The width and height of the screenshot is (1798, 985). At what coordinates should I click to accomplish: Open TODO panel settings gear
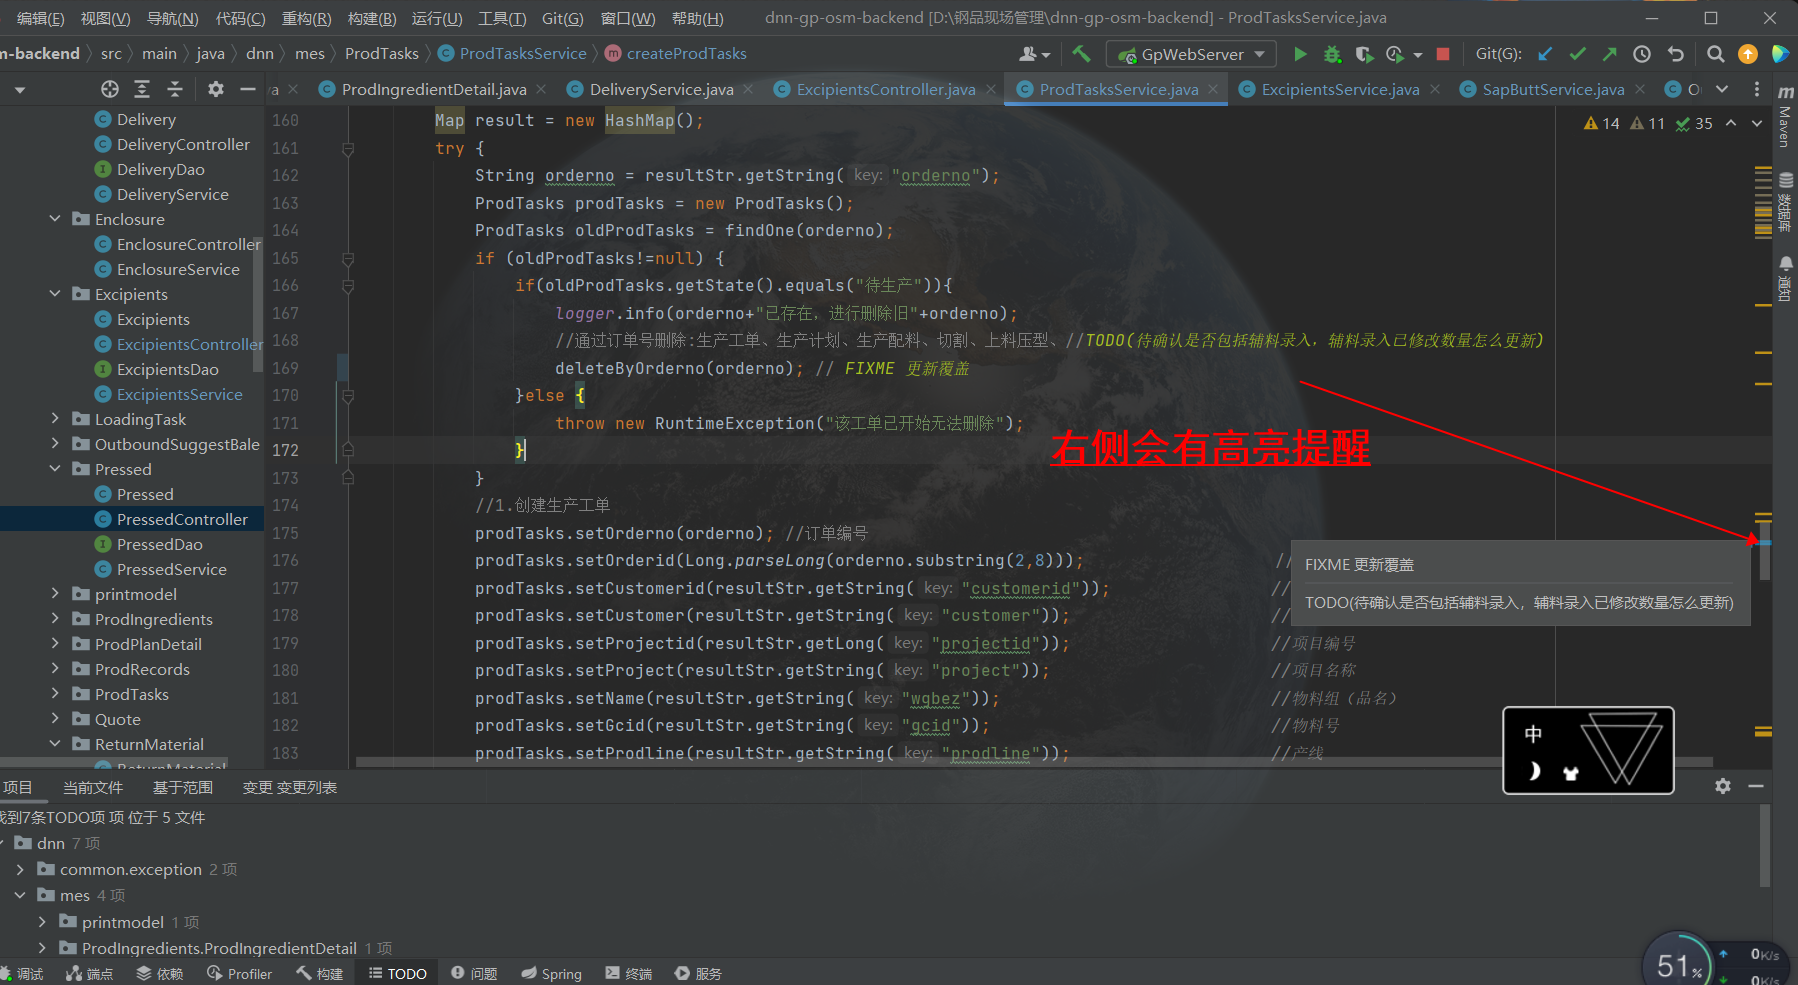(1723, 786)
